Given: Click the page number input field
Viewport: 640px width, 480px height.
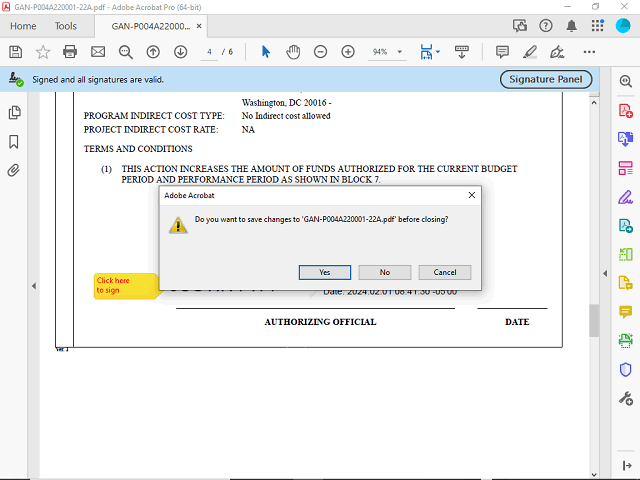Looking at the screenshot, I should coord(209,52).
